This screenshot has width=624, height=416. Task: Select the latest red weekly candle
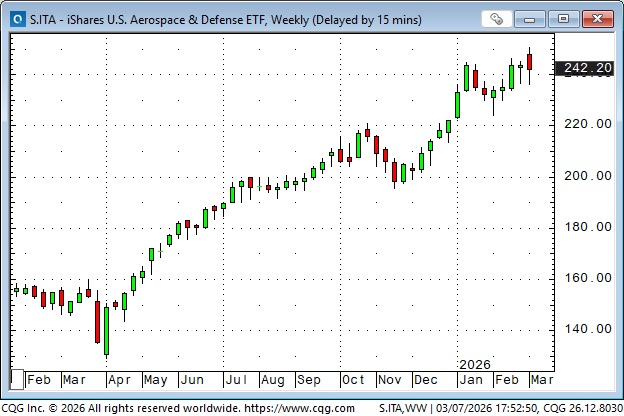point(530,62)
